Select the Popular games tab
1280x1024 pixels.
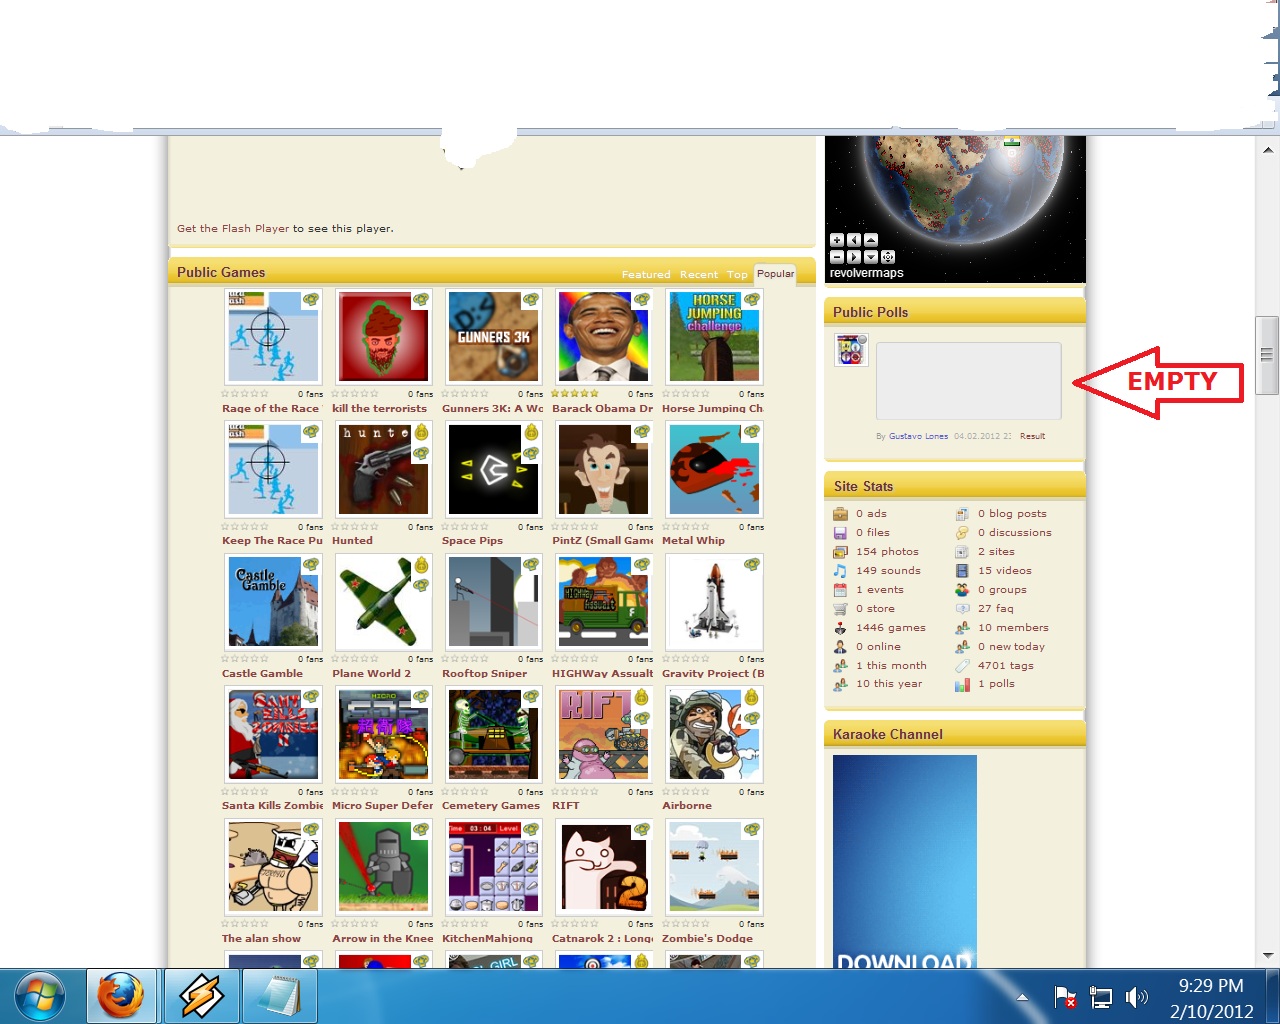click(x=775, y=274)
